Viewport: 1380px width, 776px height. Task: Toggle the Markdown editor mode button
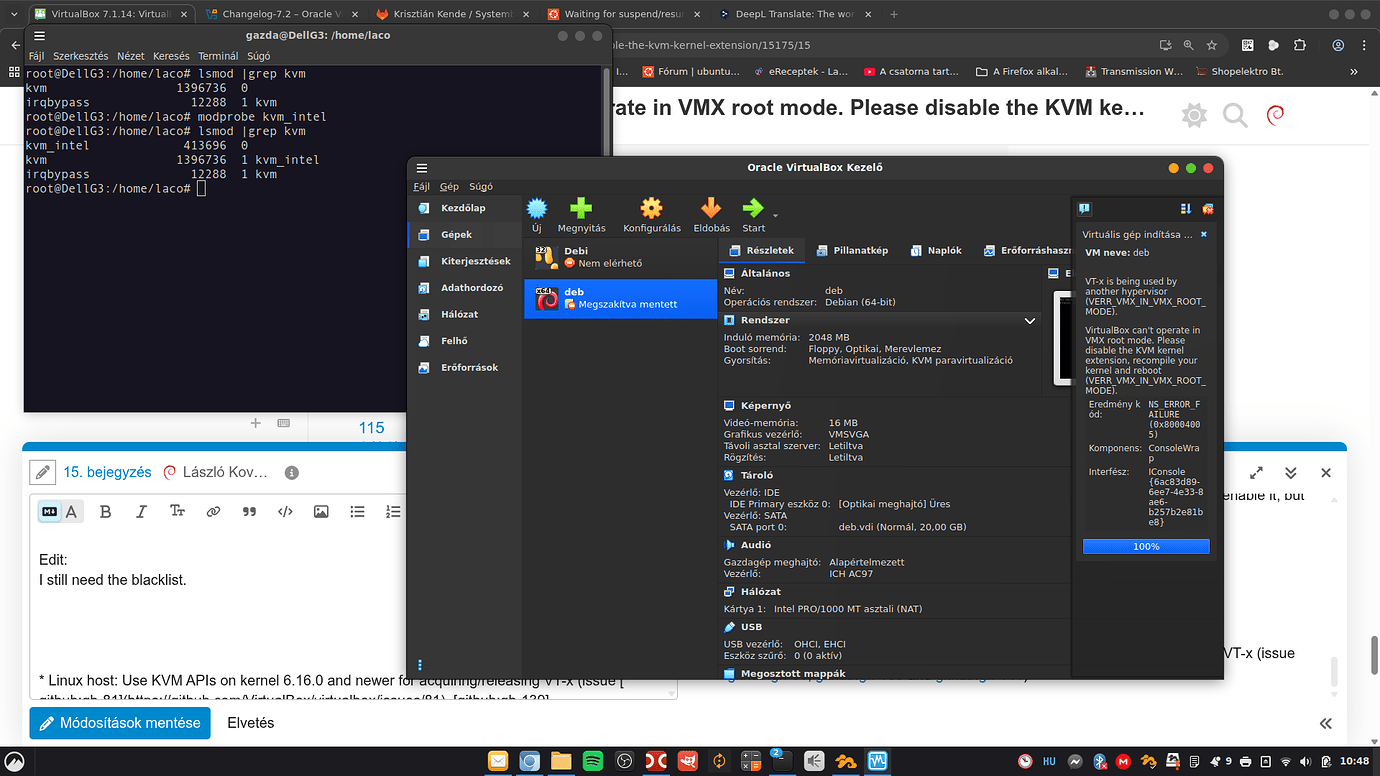49,511
